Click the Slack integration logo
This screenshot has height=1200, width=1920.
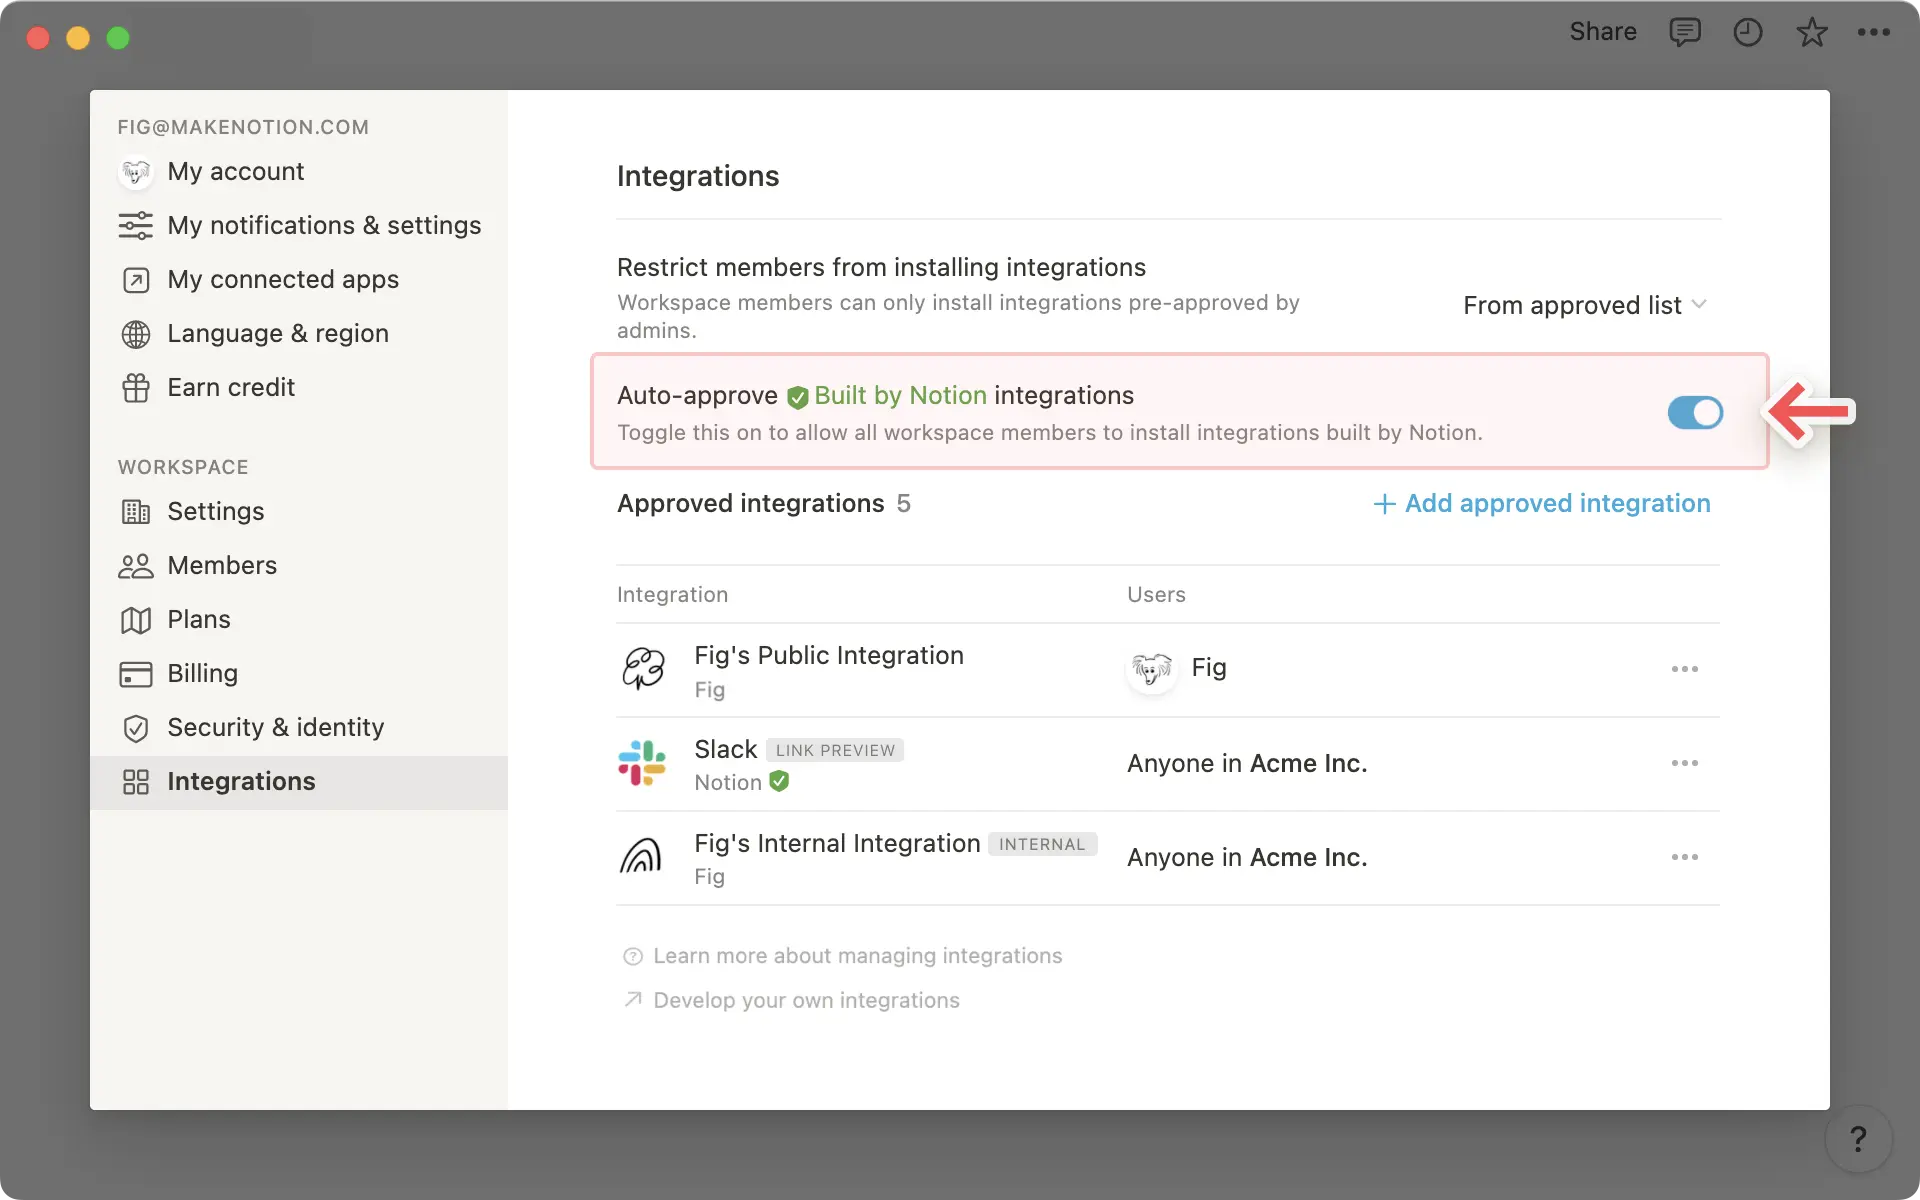(642, 763)
